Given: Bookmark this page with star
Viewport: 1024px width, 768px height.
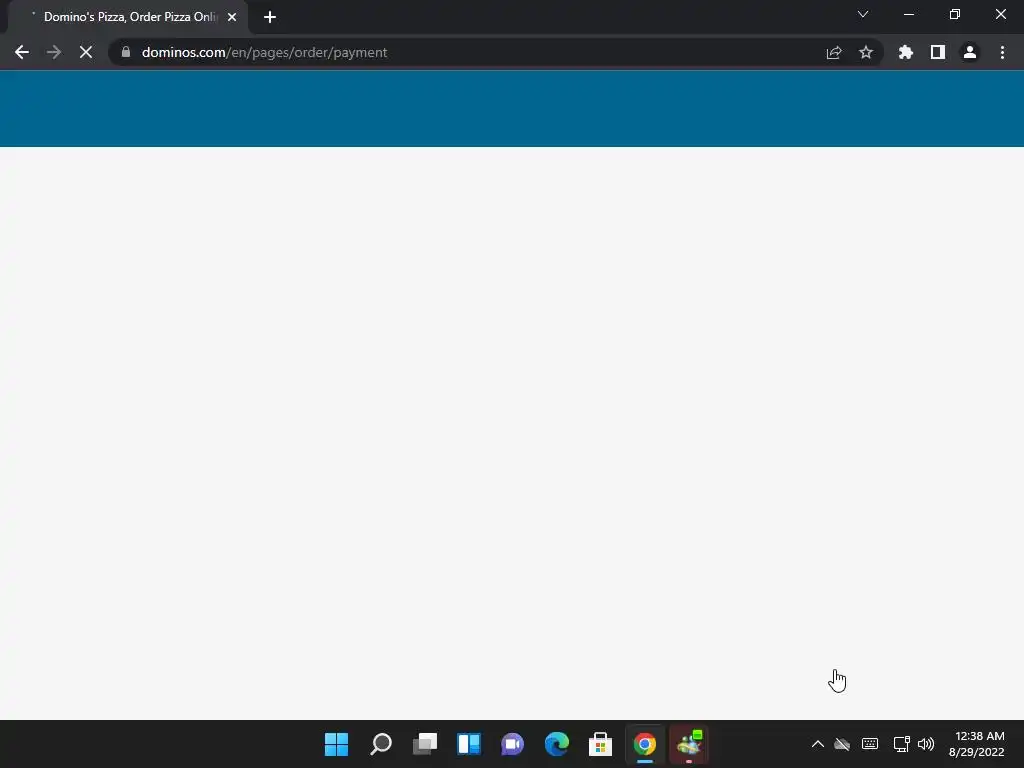Looking at the screenshot, I should tap(866, 52).
